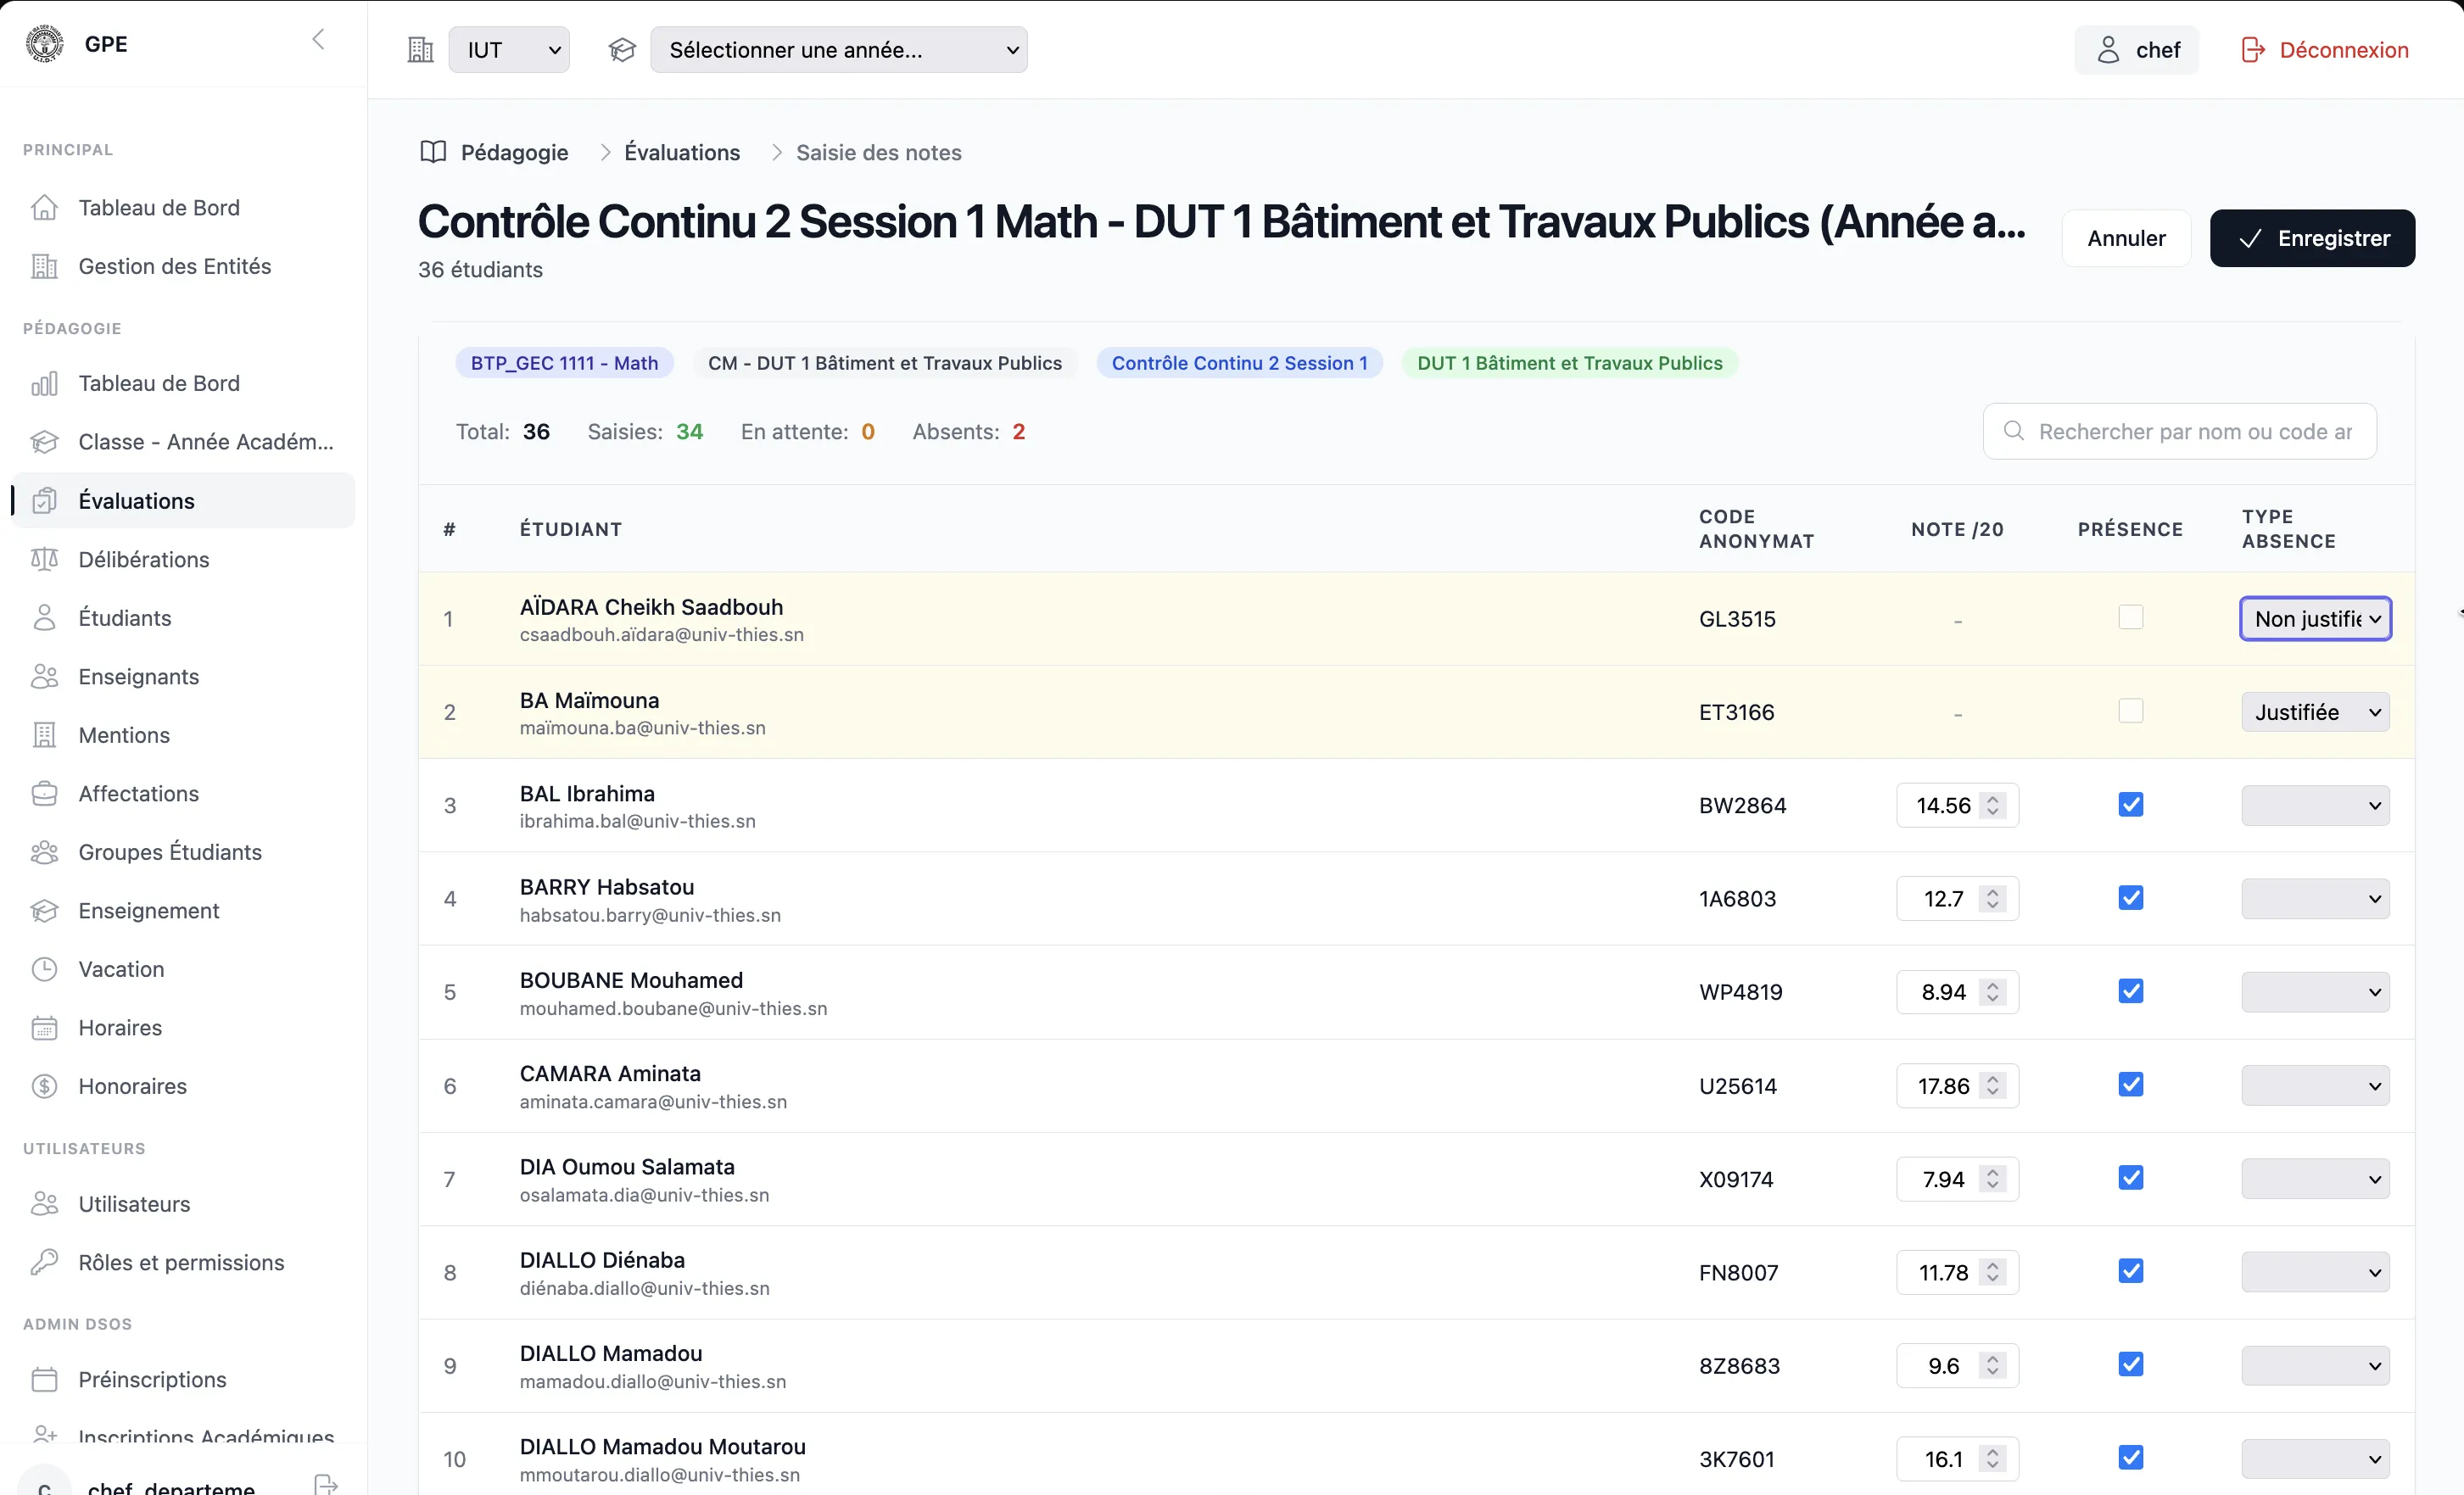Click the bar chart icon in Pédagogie section

[44, 383]
